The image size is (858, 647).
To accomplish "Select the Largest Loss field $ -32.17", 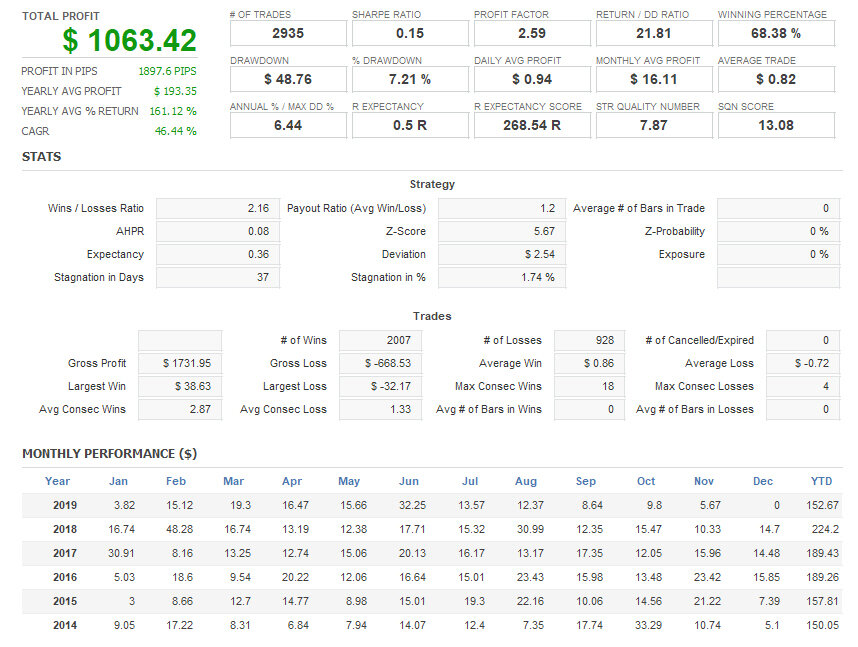I will point(380,386).
